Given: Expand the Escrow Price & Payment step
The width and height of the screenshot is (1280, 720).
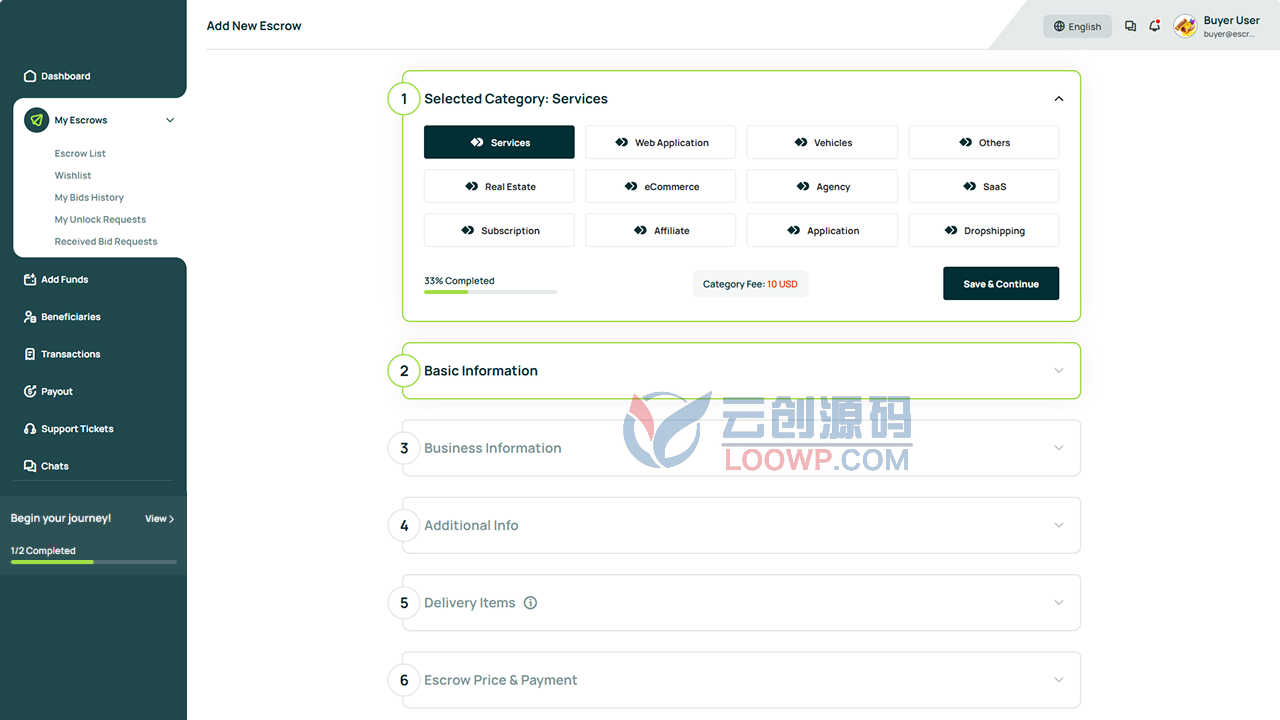Looking at the screenshot, I should (x=741, y=680).
